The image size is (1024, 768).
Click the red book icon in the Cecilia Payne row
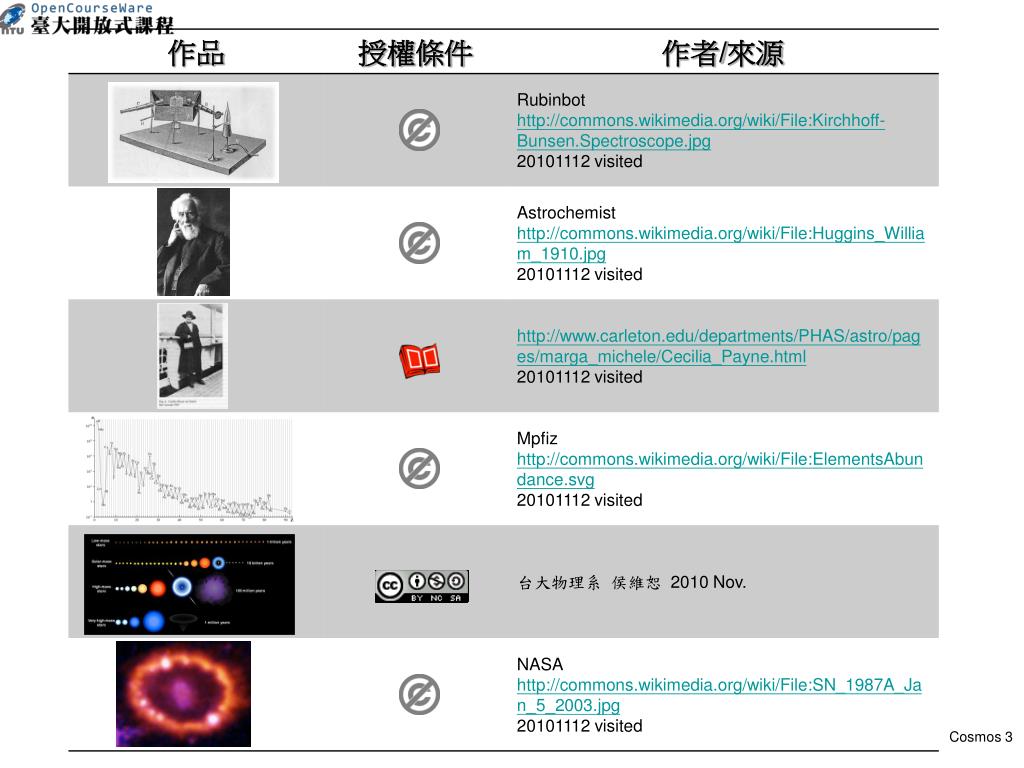(x=419, y=360)
